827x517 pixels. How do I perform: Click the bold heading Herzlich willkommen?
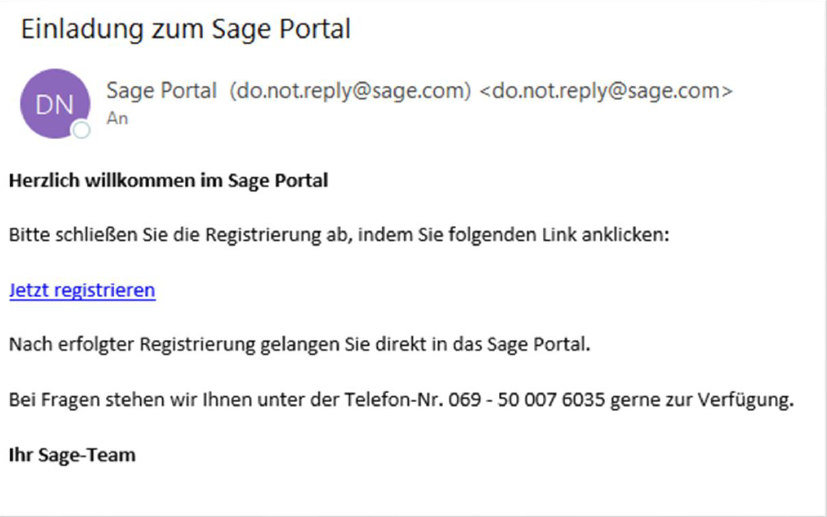(168, 181)
